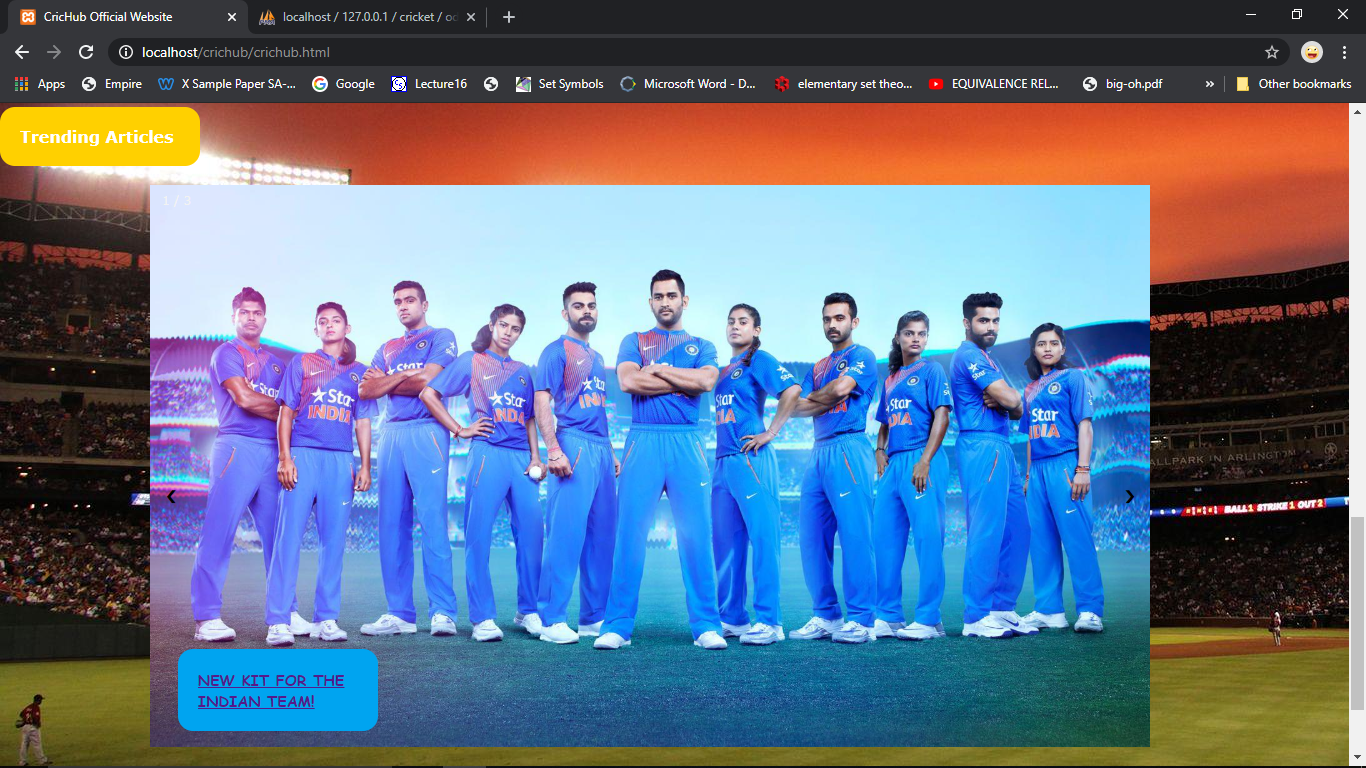Open the Microsoft Word bookmark
The height and width of the screenshot is (768, 1366).
point(689,84)
